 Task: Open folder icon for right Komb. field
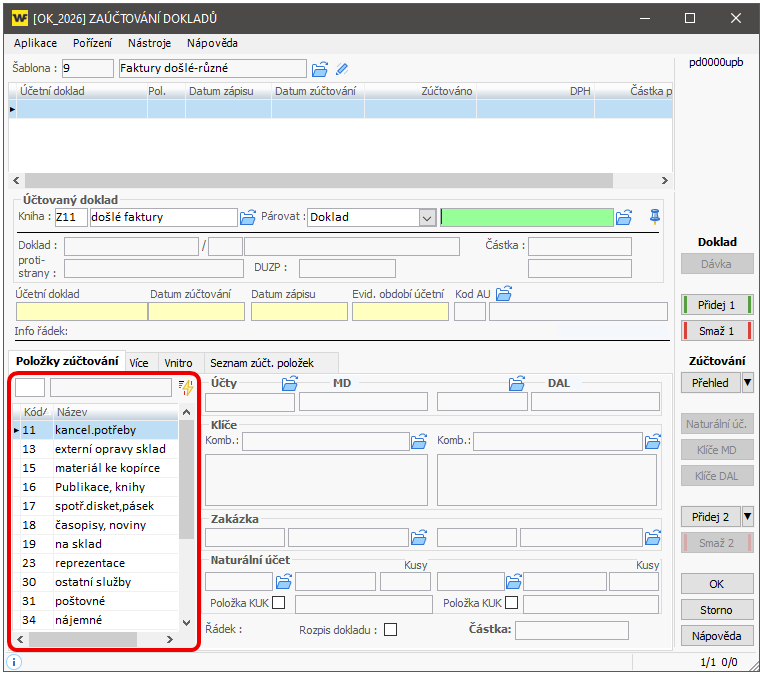pyautogui.click(x=653, y=441)
